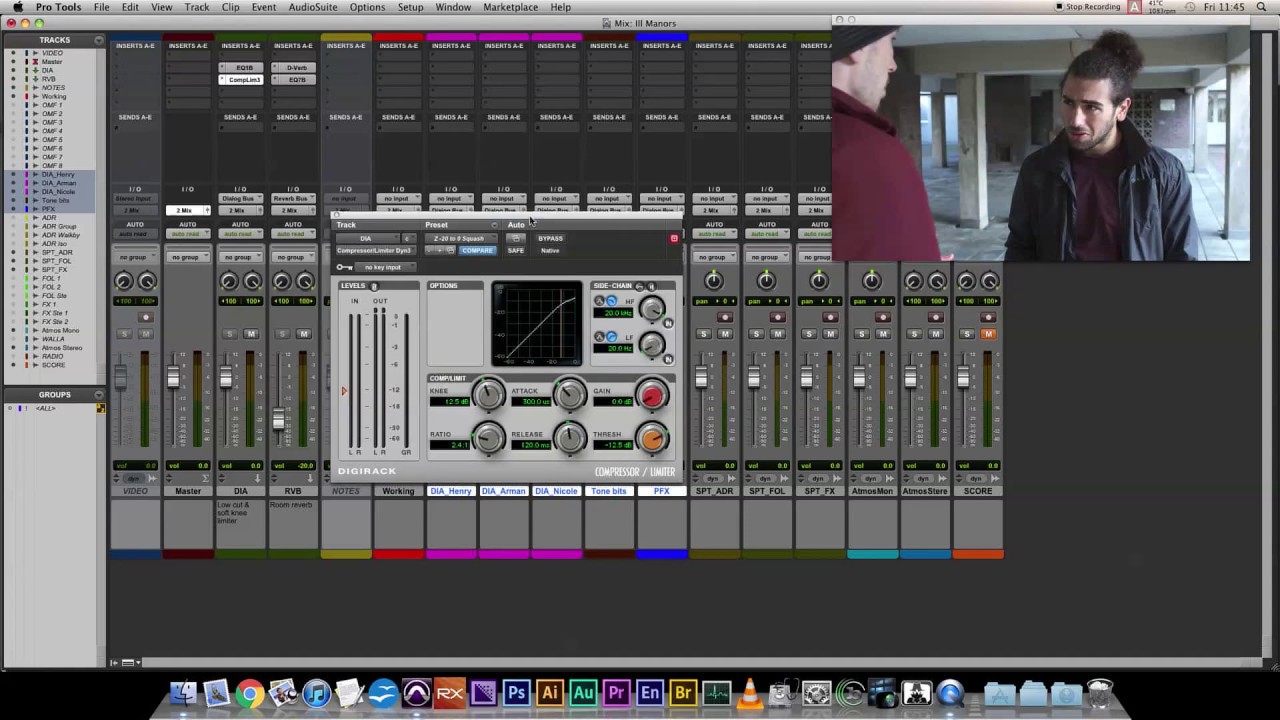The width and height of the screenshot is (1280, 720).
Task: Click the Master track volume fader
Action: coord(173,378)
